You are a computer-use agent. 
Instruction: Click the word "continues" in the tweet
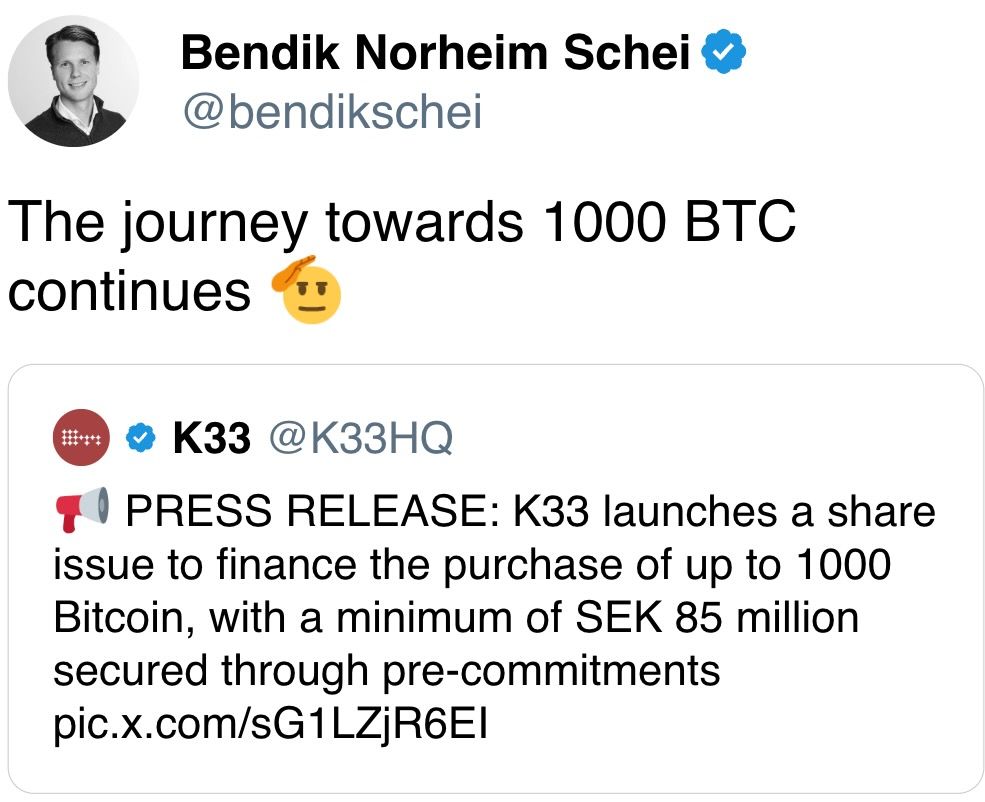130,290
